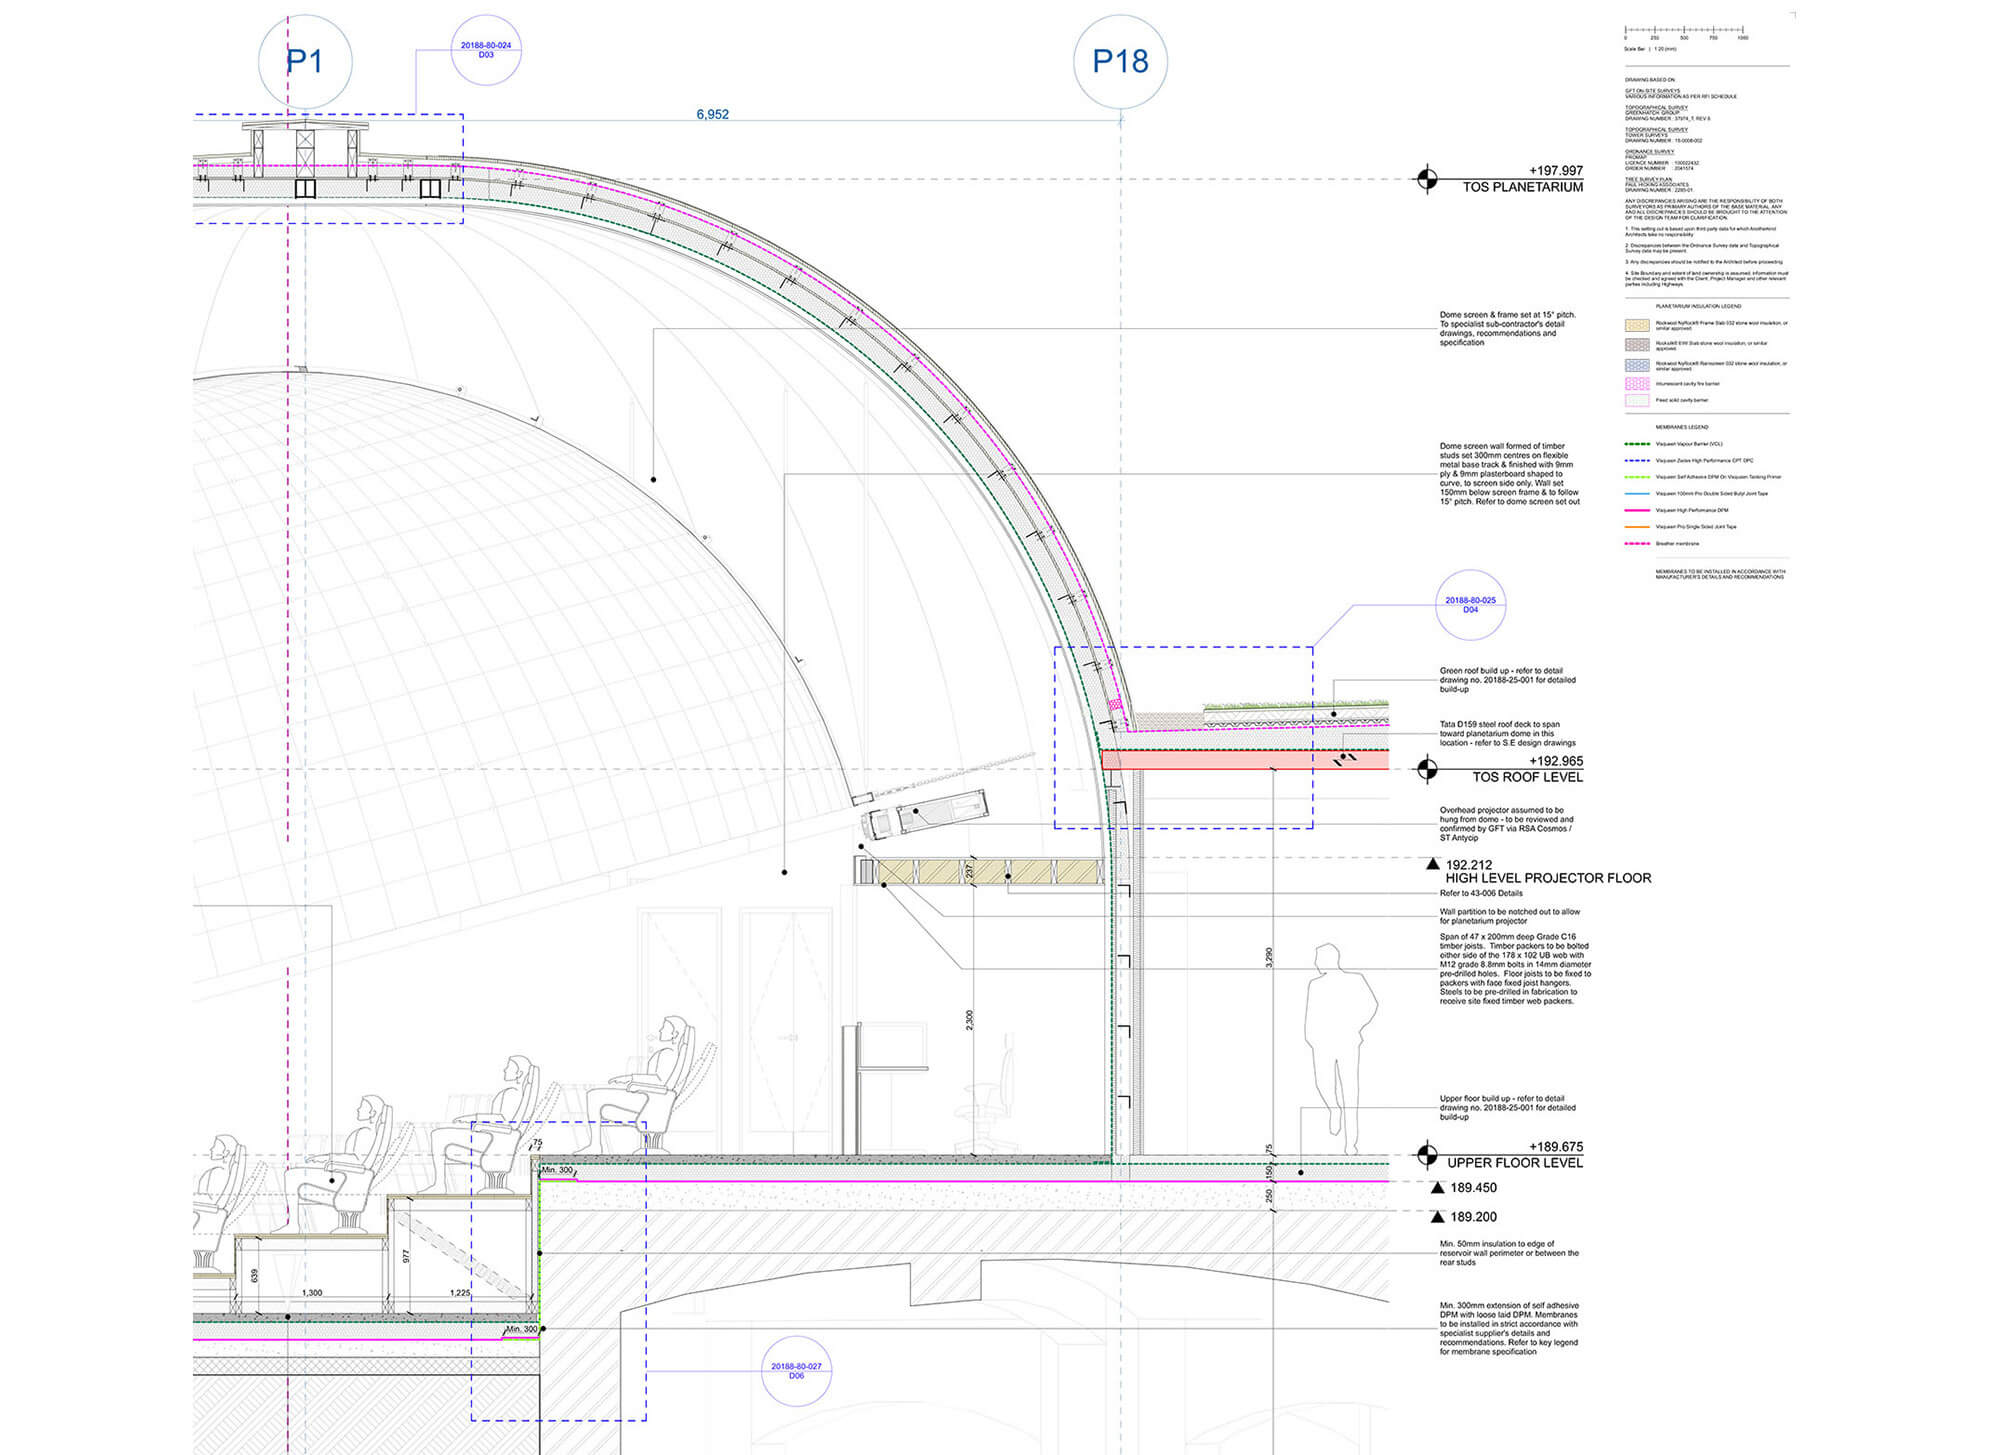2000x1455 pixels.
Task: Click the 189.200 level triangle marker
Action: tap(1437, 1217)
